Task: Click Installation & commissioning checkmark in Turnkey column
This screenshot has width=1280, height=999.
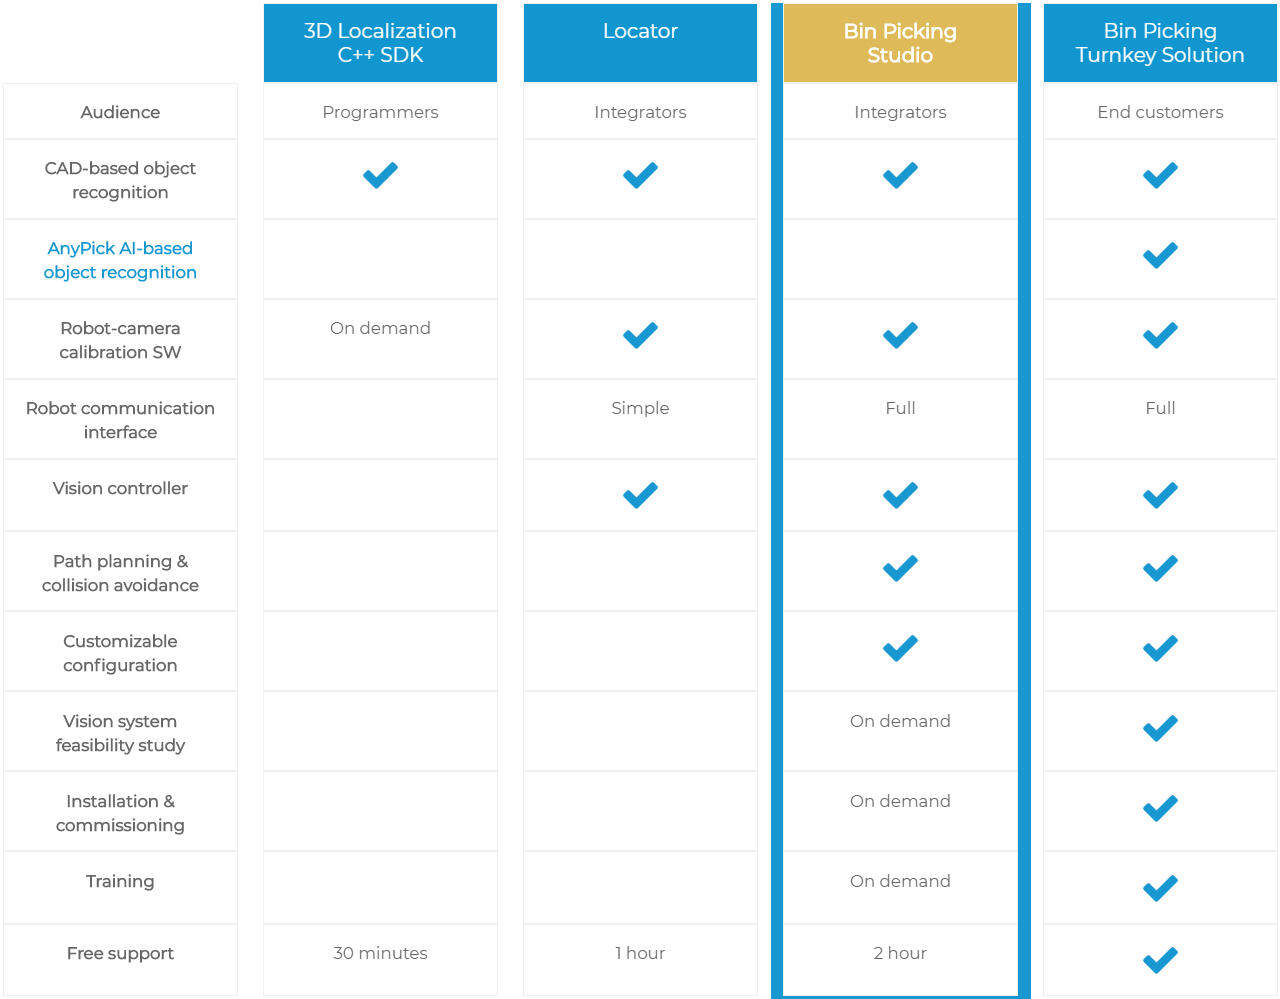Action: [x=1160, y=808]
